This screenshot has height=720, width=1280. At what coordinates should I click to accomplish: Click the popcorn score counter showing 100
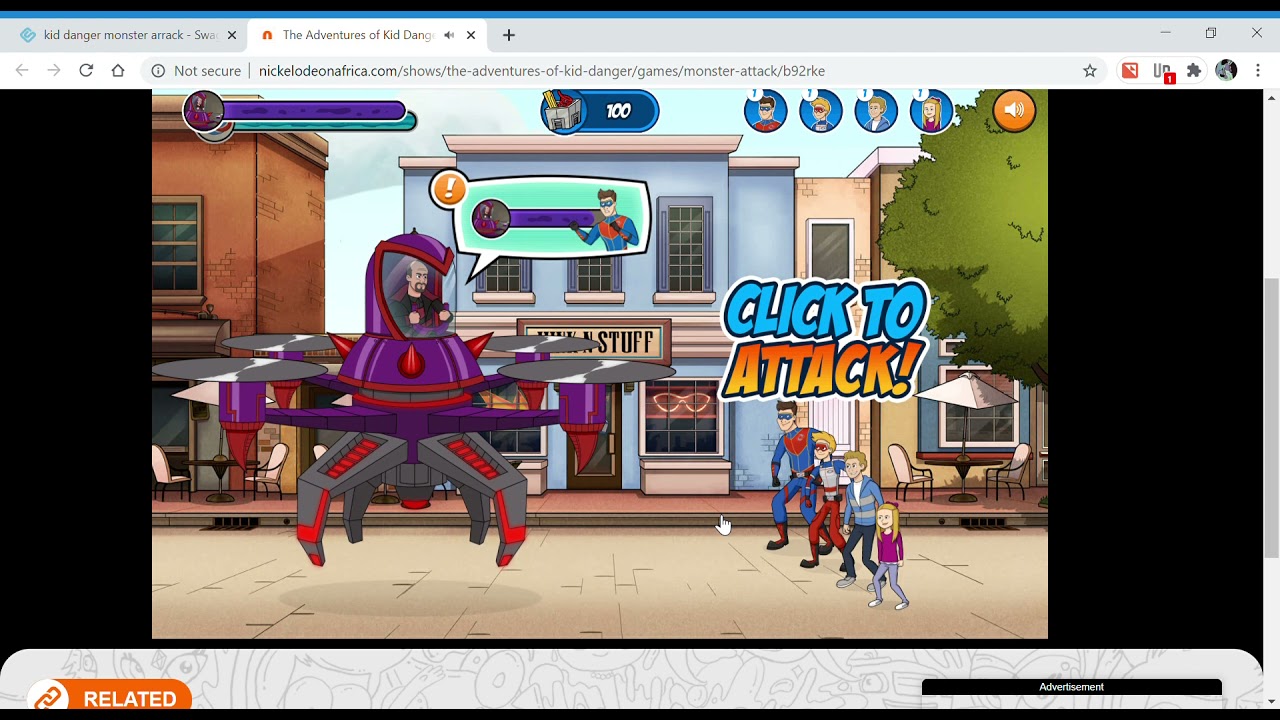600,111
